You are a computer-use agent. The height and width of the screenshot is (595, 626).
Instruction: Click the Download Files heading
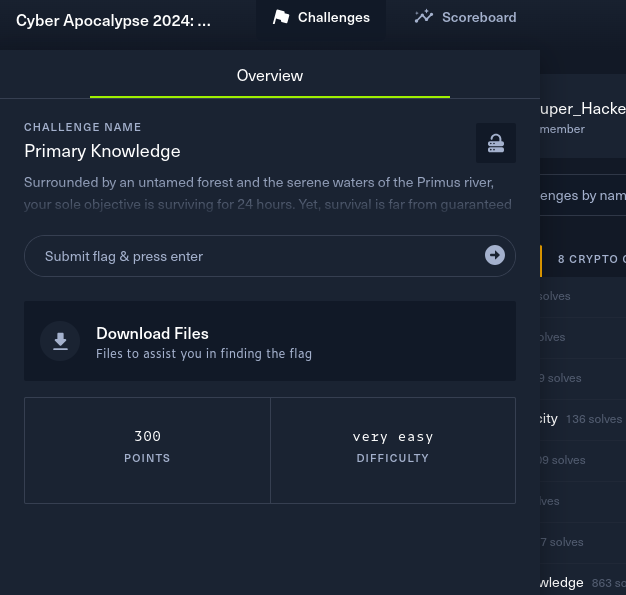coord(152,333)
